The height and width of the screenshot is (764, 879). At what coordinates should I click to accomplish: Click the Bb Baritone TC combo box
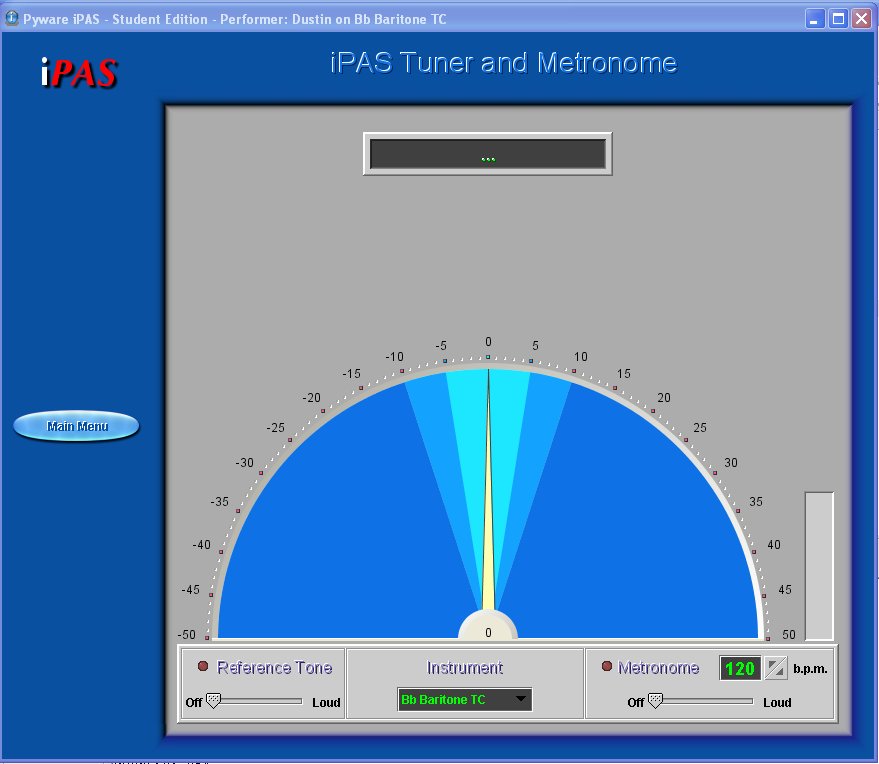pos(465,699)
